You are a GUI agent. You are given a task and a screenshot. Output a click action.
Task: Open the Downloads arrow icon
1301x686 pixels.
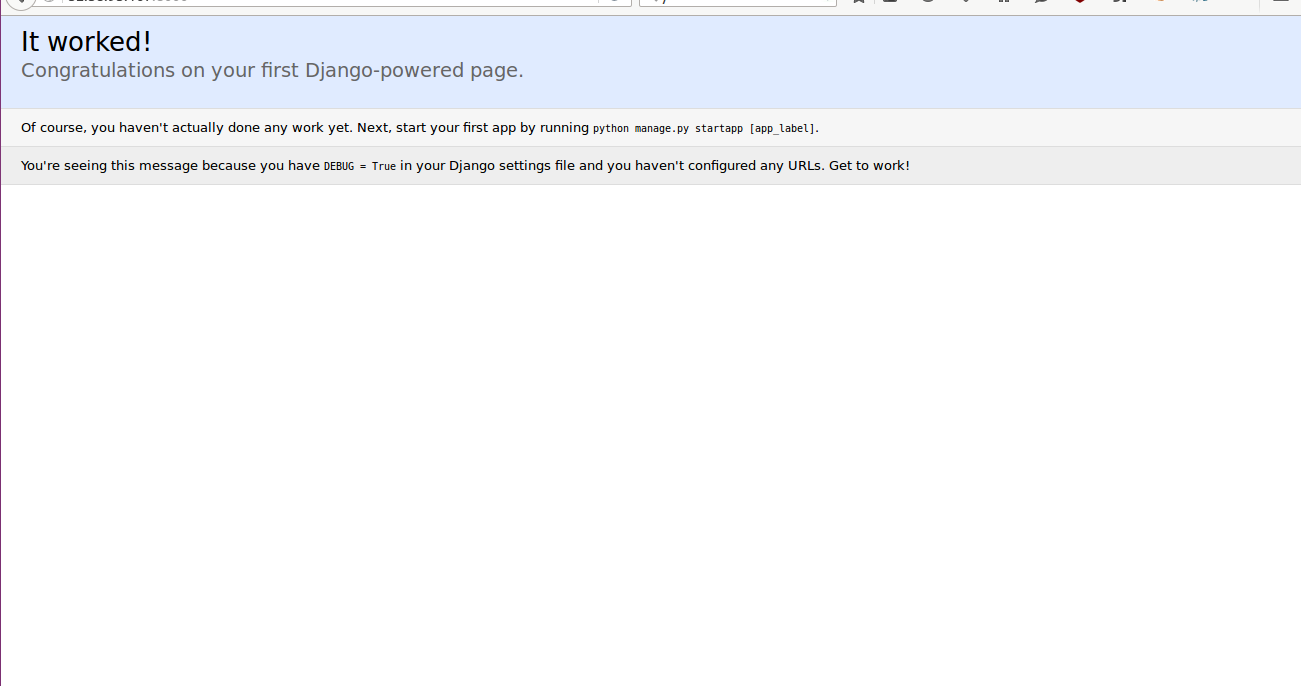pyautogui.click(x=966, y=2)
